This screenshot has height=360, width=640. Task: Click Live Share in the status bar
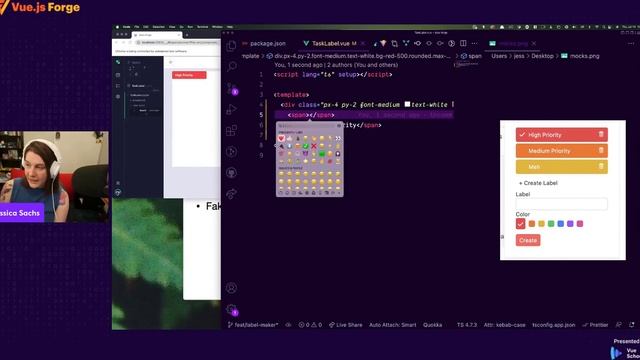click(346, 325)
